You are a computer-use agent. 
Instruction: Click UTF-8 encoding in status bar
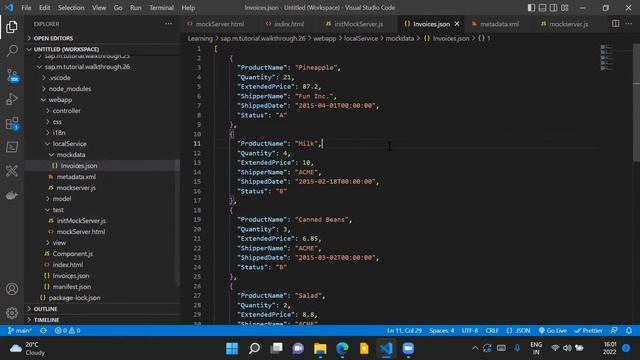469,330
